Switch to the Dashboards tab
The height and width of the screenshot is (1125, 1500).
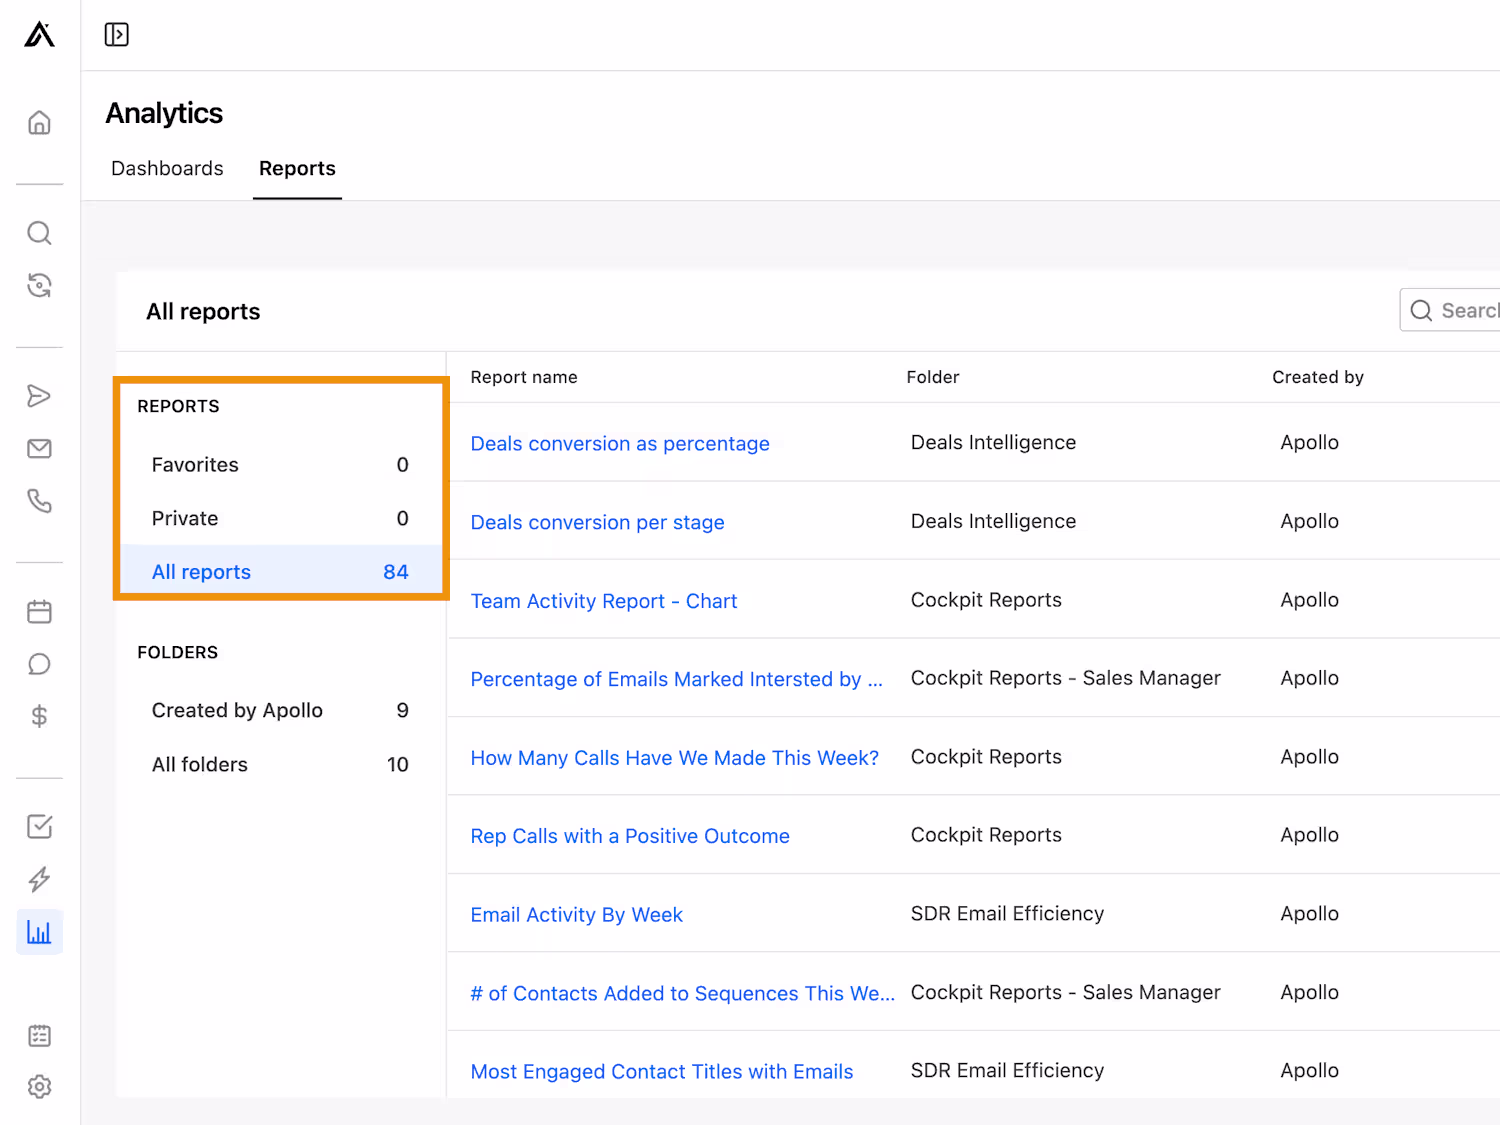(167, 169)
